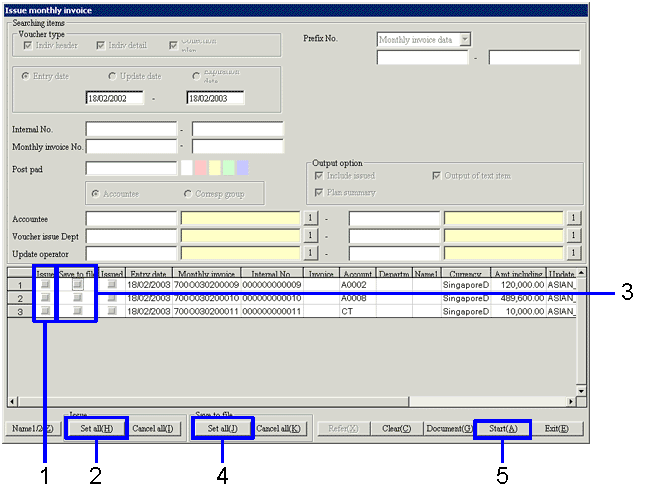Click the horizontal scroll right arrow

(571, 401)
